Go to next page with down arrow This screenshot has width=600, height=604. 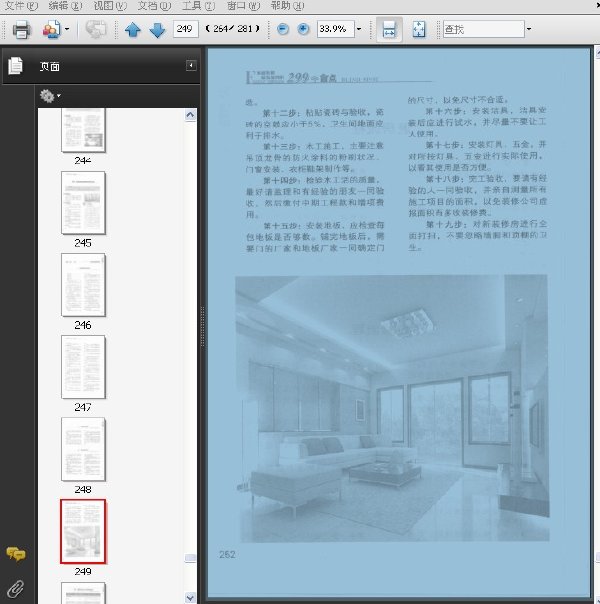tap(157, 30)
